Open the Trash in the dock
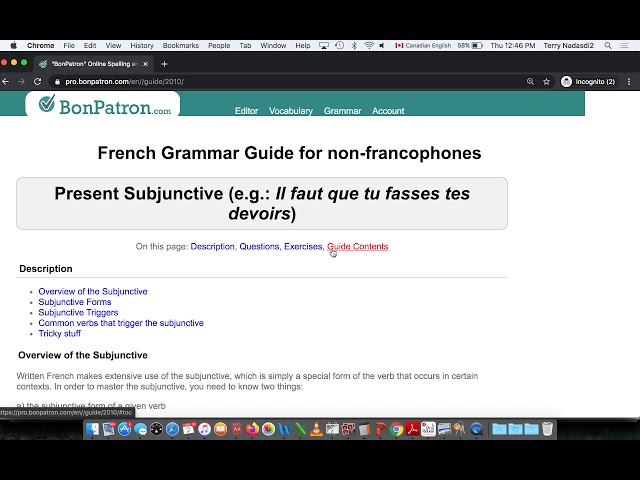 [x=547, y=429]
